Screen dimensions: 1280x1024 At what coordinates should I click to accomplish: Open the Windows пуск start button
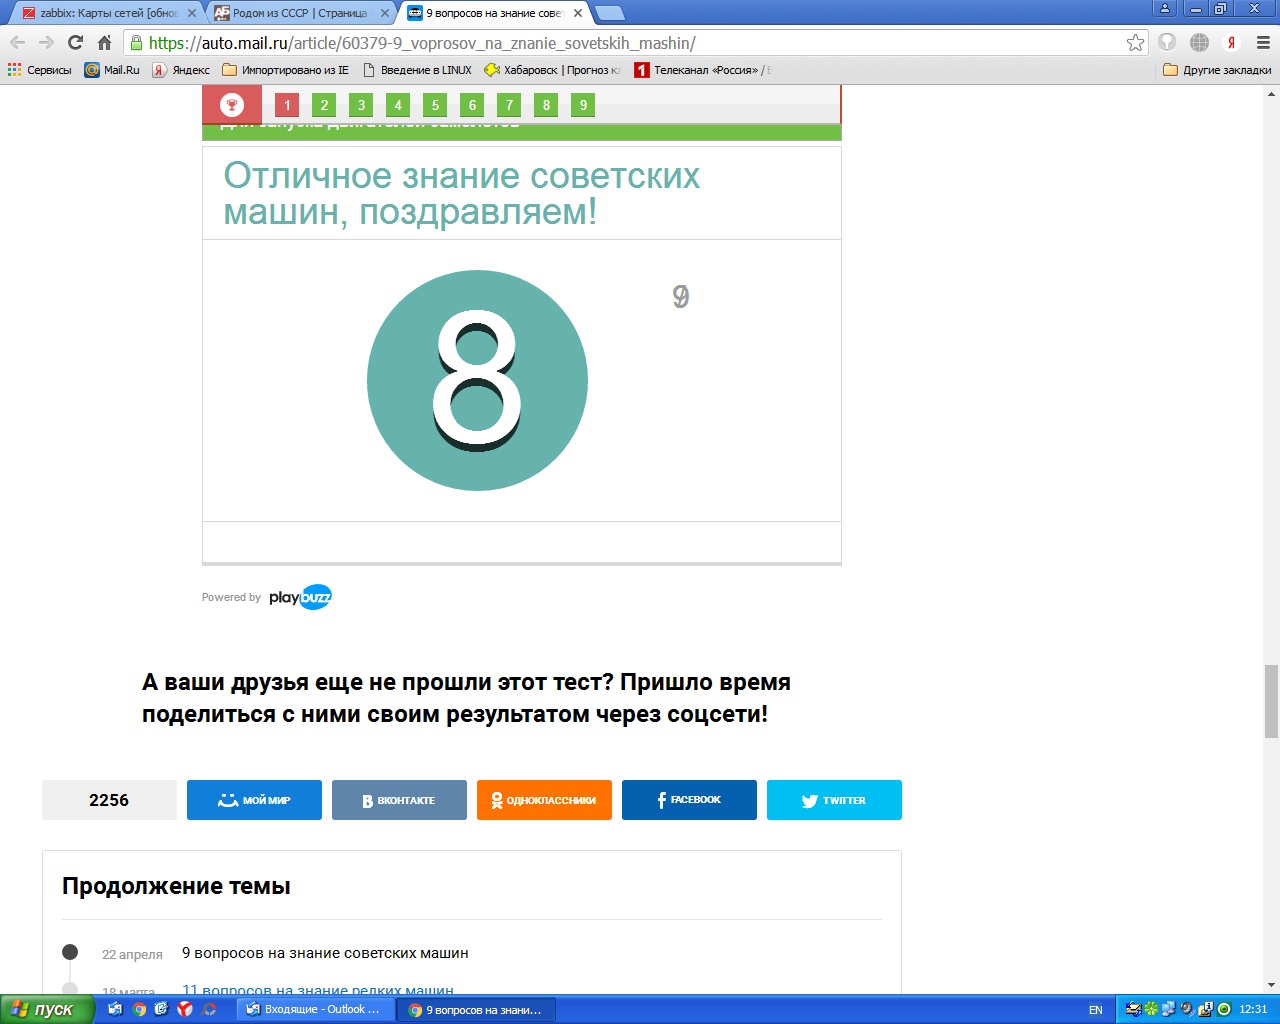tap(46, 1009)
